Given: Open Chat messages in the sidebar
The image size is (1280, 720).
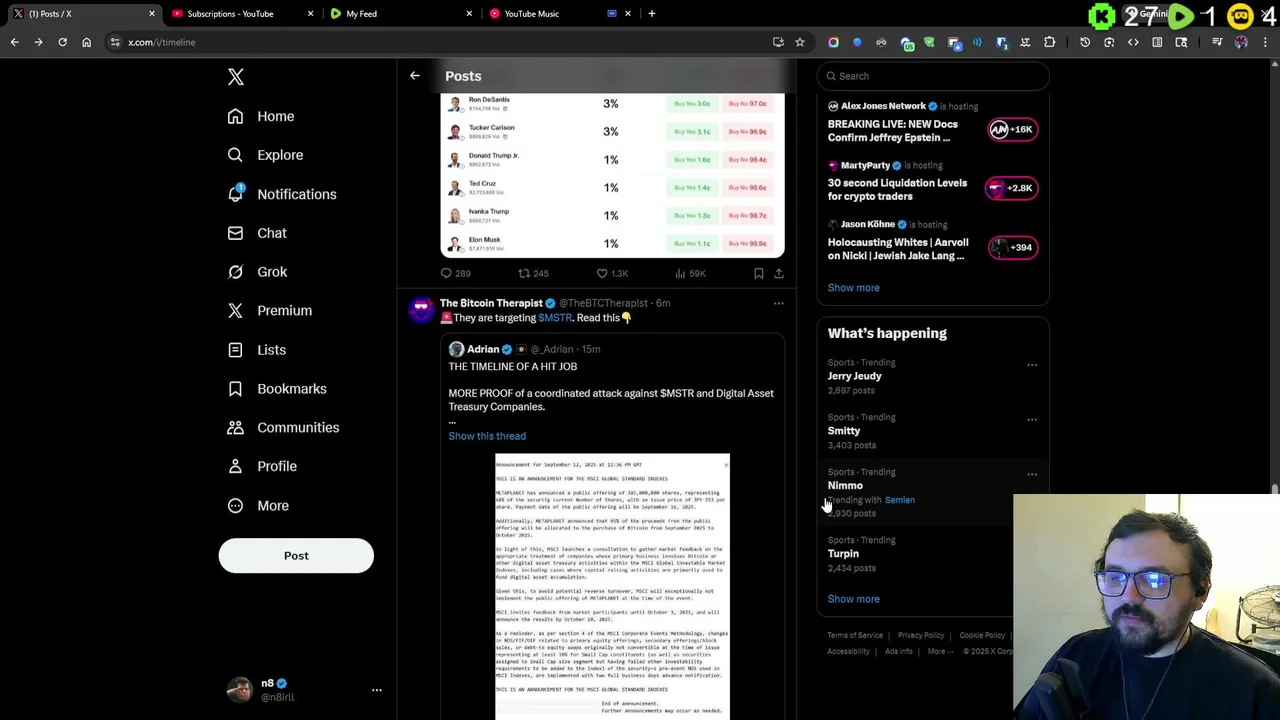Looking at the screenshot, I should click(257, 233).
